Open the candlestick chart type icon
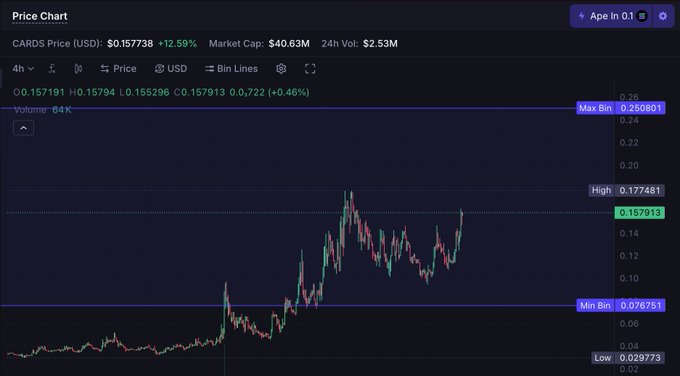 pyautogui.click(x=78, y=69)
